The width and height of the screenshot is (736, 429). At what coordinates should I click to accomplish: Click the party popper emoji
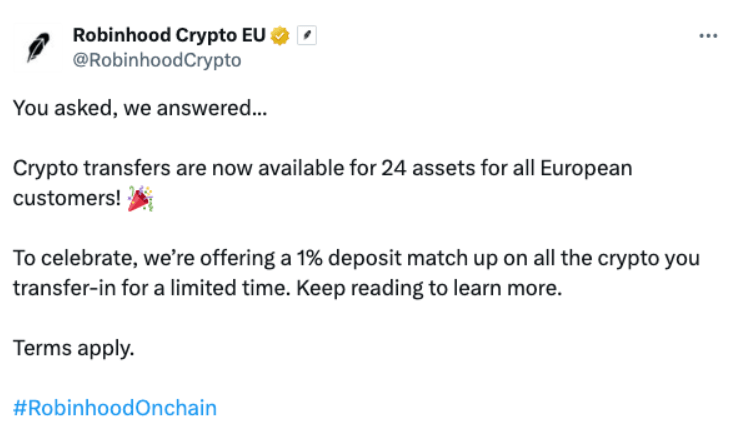[x=141, y=199]
